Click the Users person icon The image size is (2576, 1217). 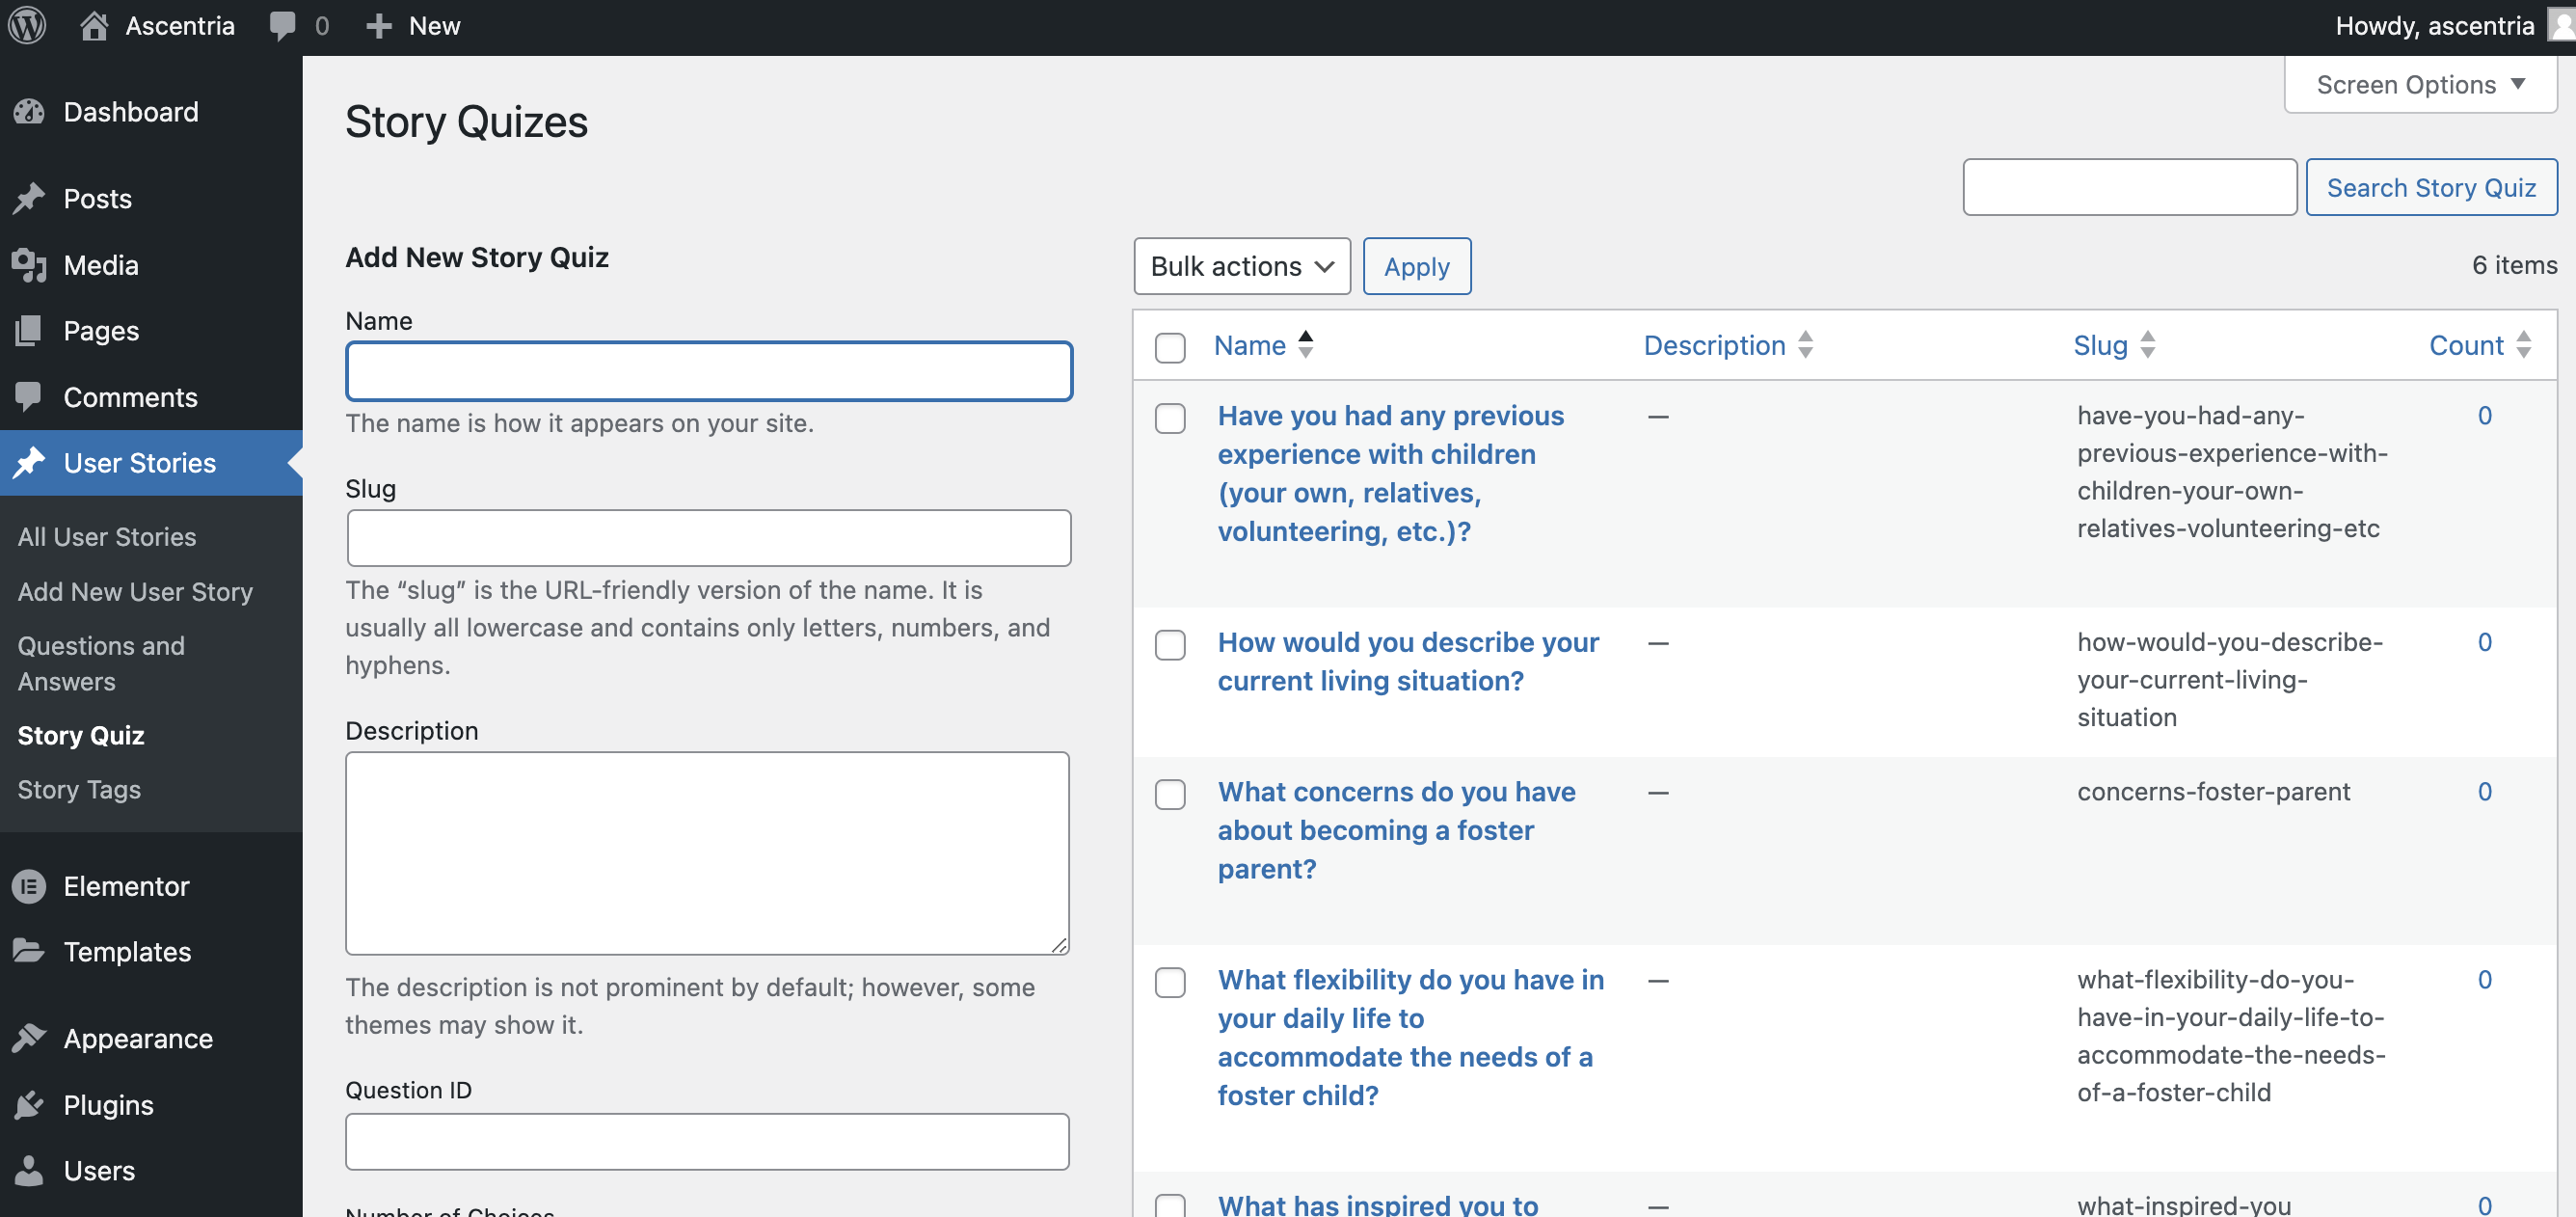pos(30,1171)
